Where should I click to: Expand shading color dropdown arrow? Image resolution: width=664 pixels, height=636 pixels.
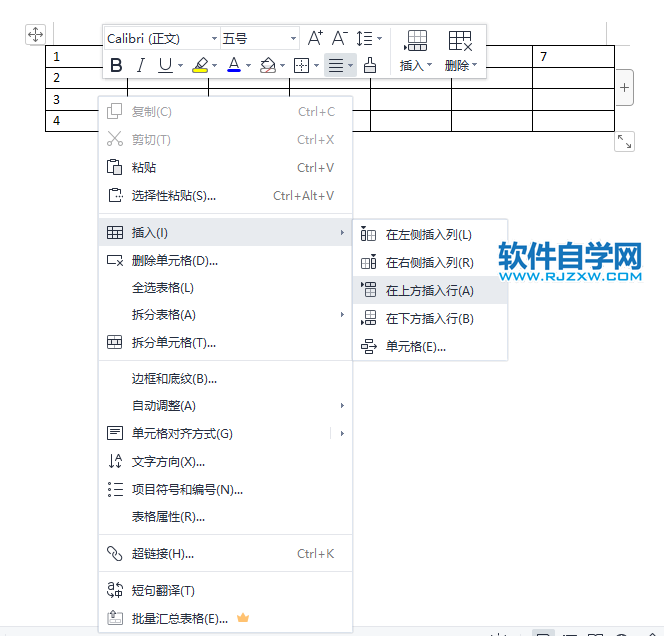tap(282, 66)
